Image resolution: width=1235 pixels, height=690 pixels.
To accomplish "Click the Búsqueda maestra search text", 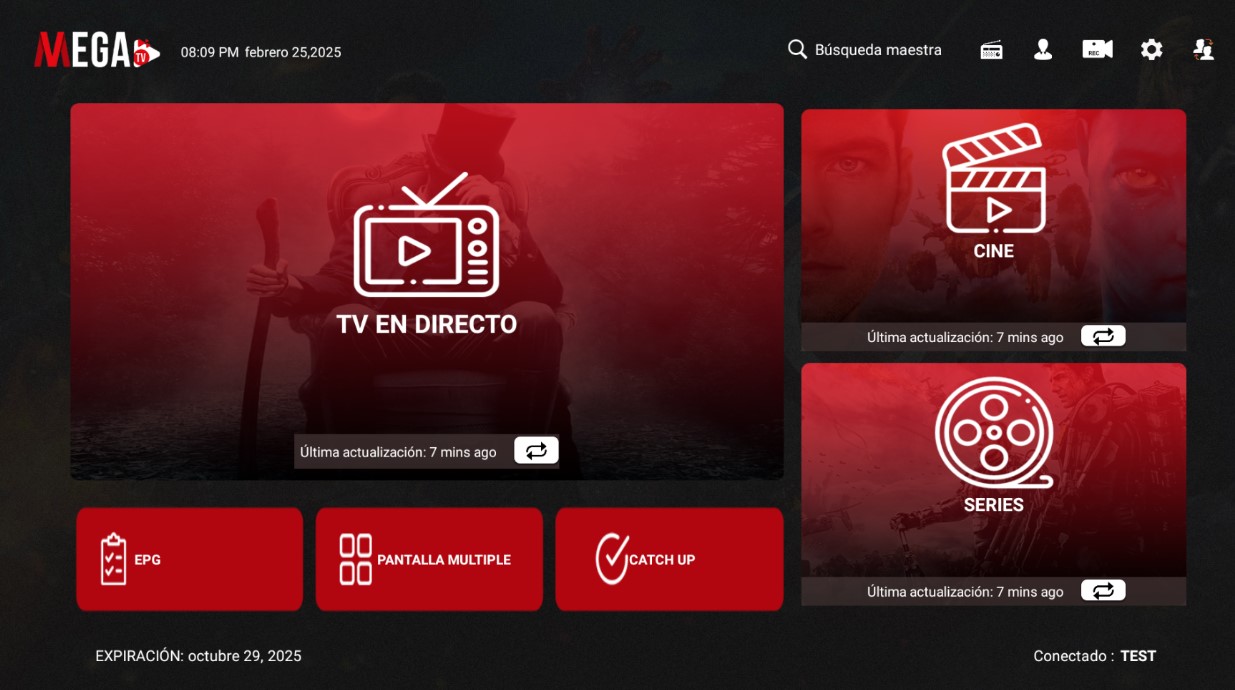I will pyautogui.click(x=878, y=50).
